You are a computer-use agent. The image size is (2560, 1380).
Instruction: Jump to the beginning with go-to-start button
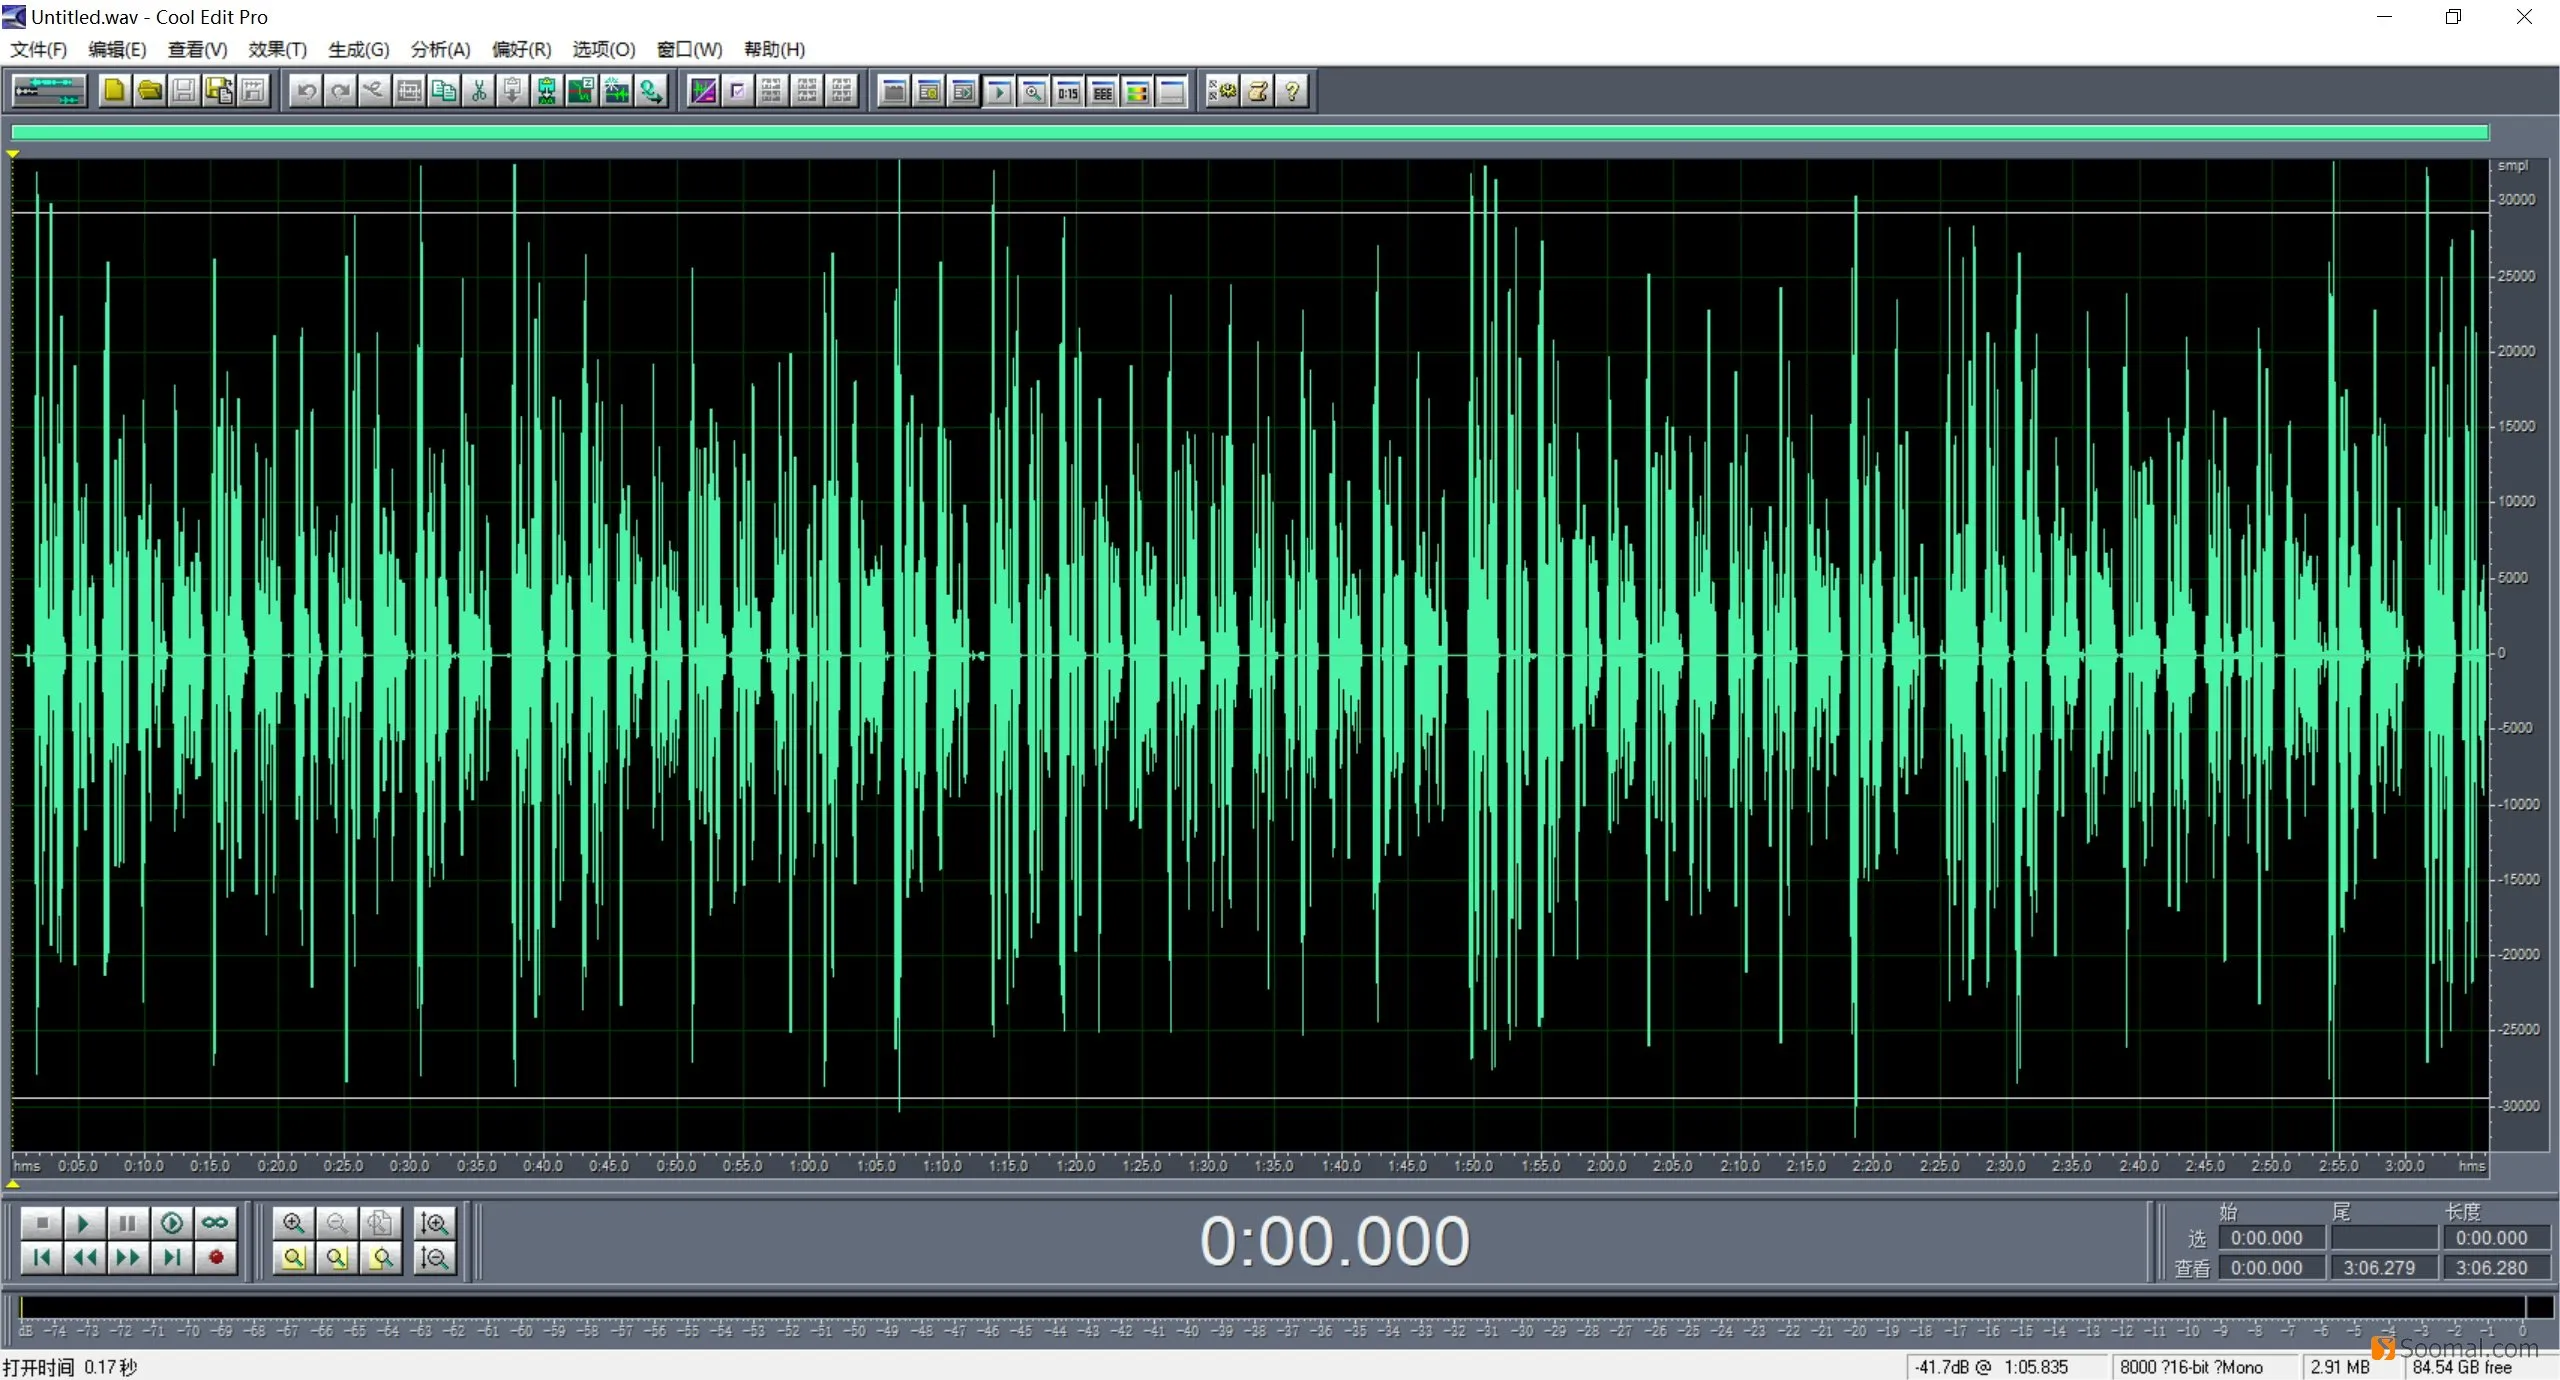tap(42, 1257)
